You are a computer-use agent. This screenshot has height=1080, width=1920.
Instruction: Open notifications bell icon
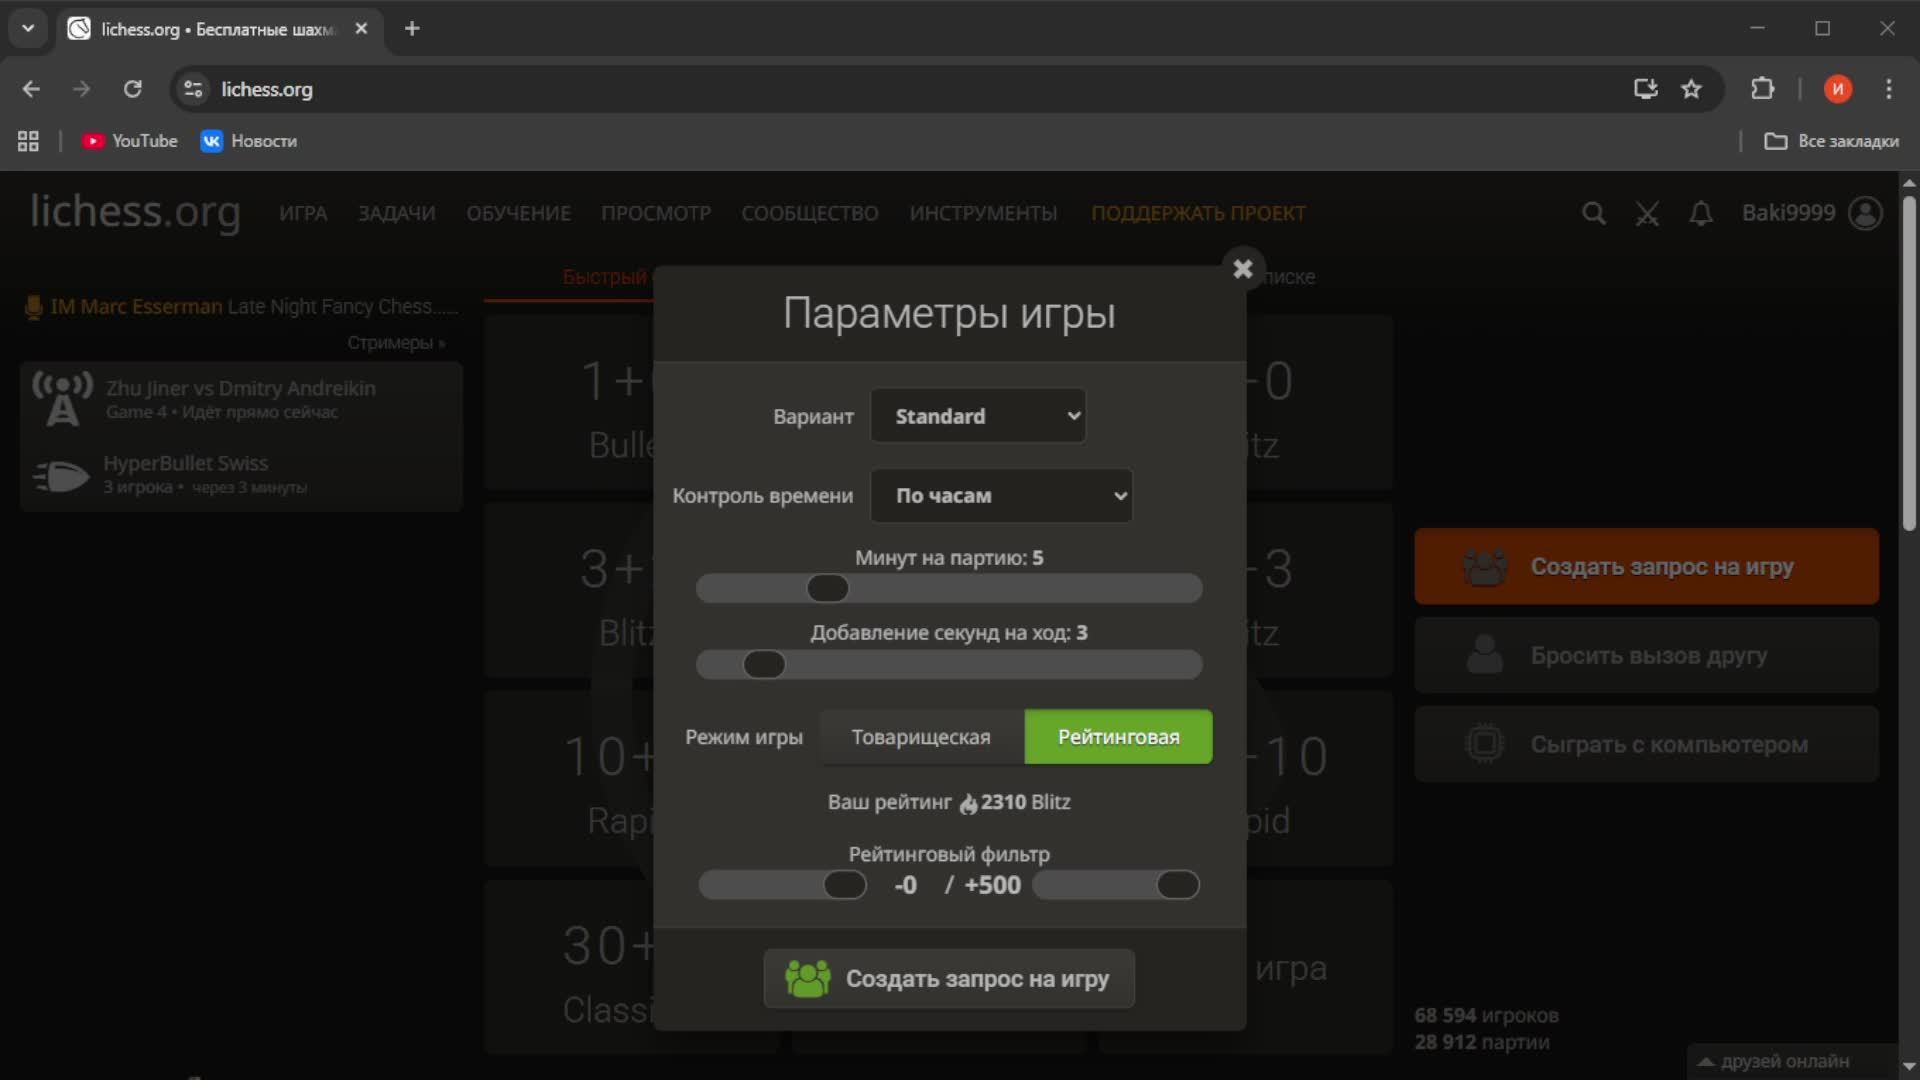[1700, 213]
